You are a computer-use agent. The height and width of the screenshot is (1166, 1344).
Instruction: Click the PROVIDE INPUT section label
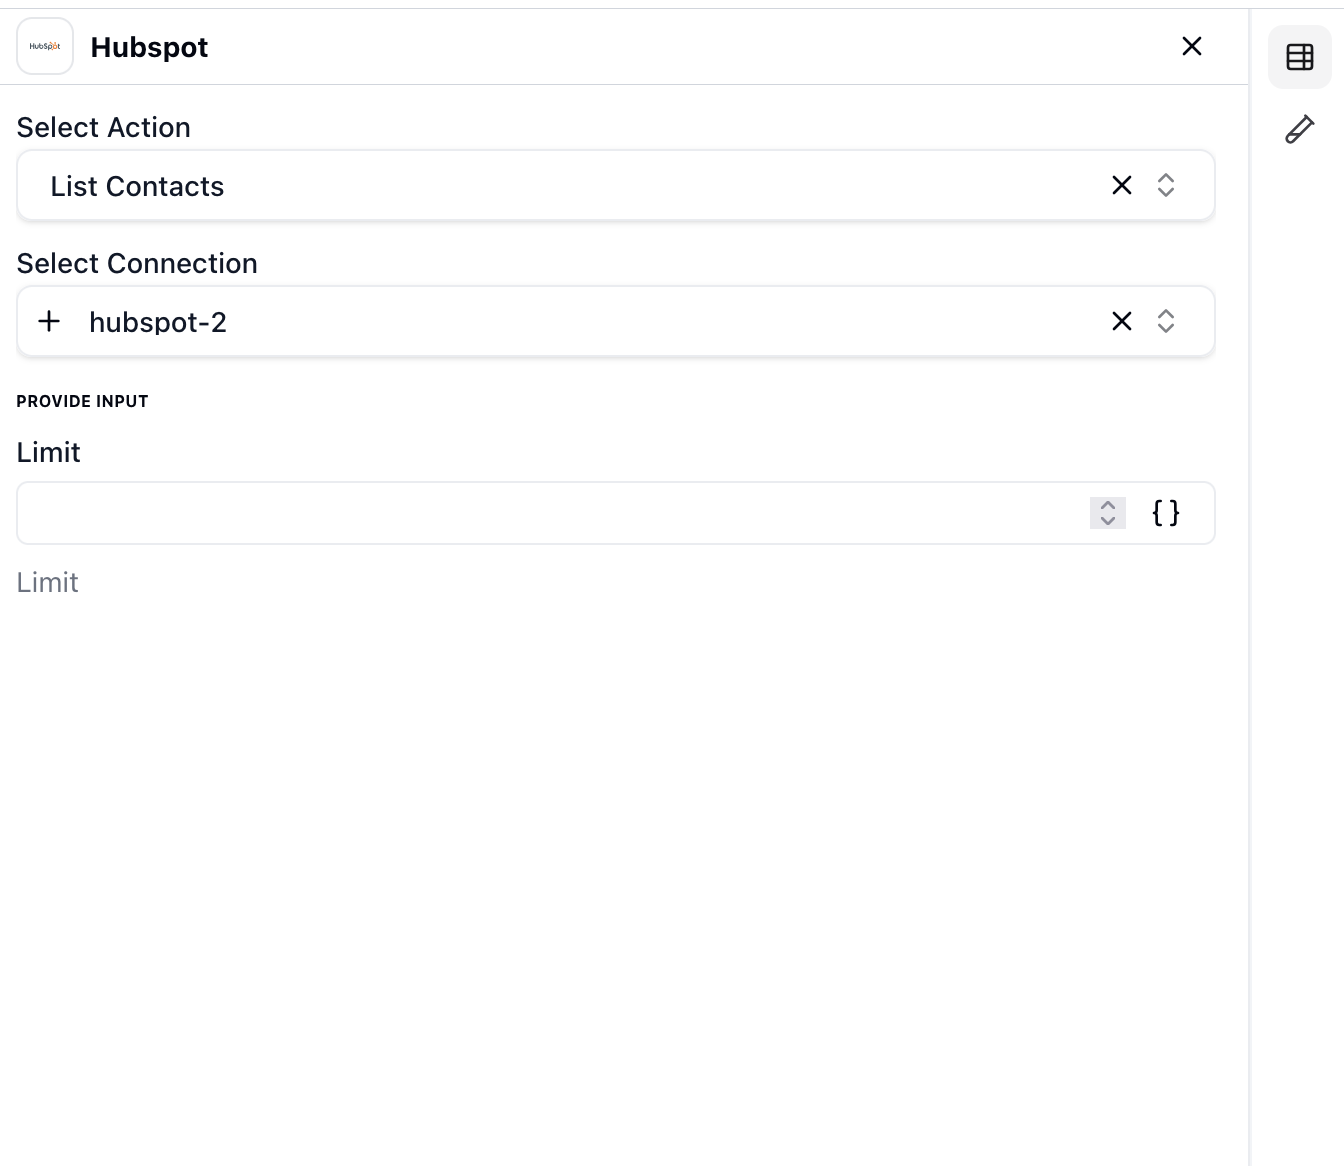point(82,401)
